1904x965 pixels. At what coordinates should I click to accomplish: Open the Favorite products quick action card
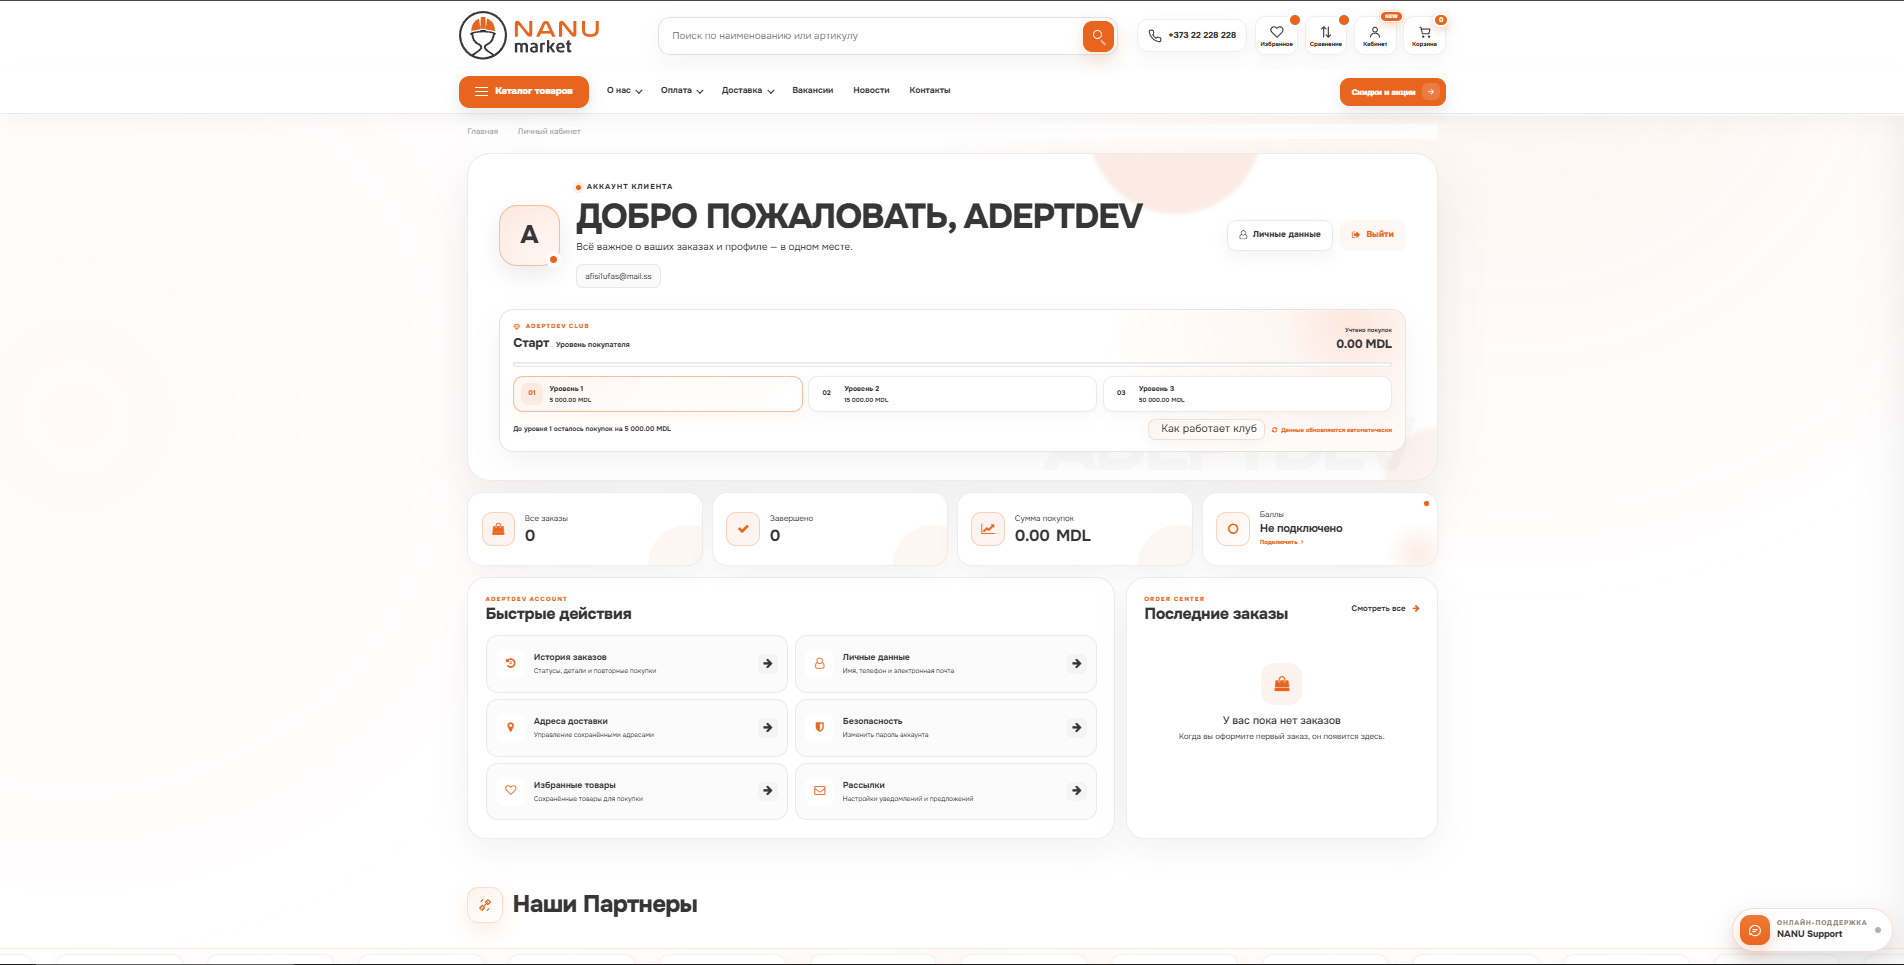click(636, 791)
